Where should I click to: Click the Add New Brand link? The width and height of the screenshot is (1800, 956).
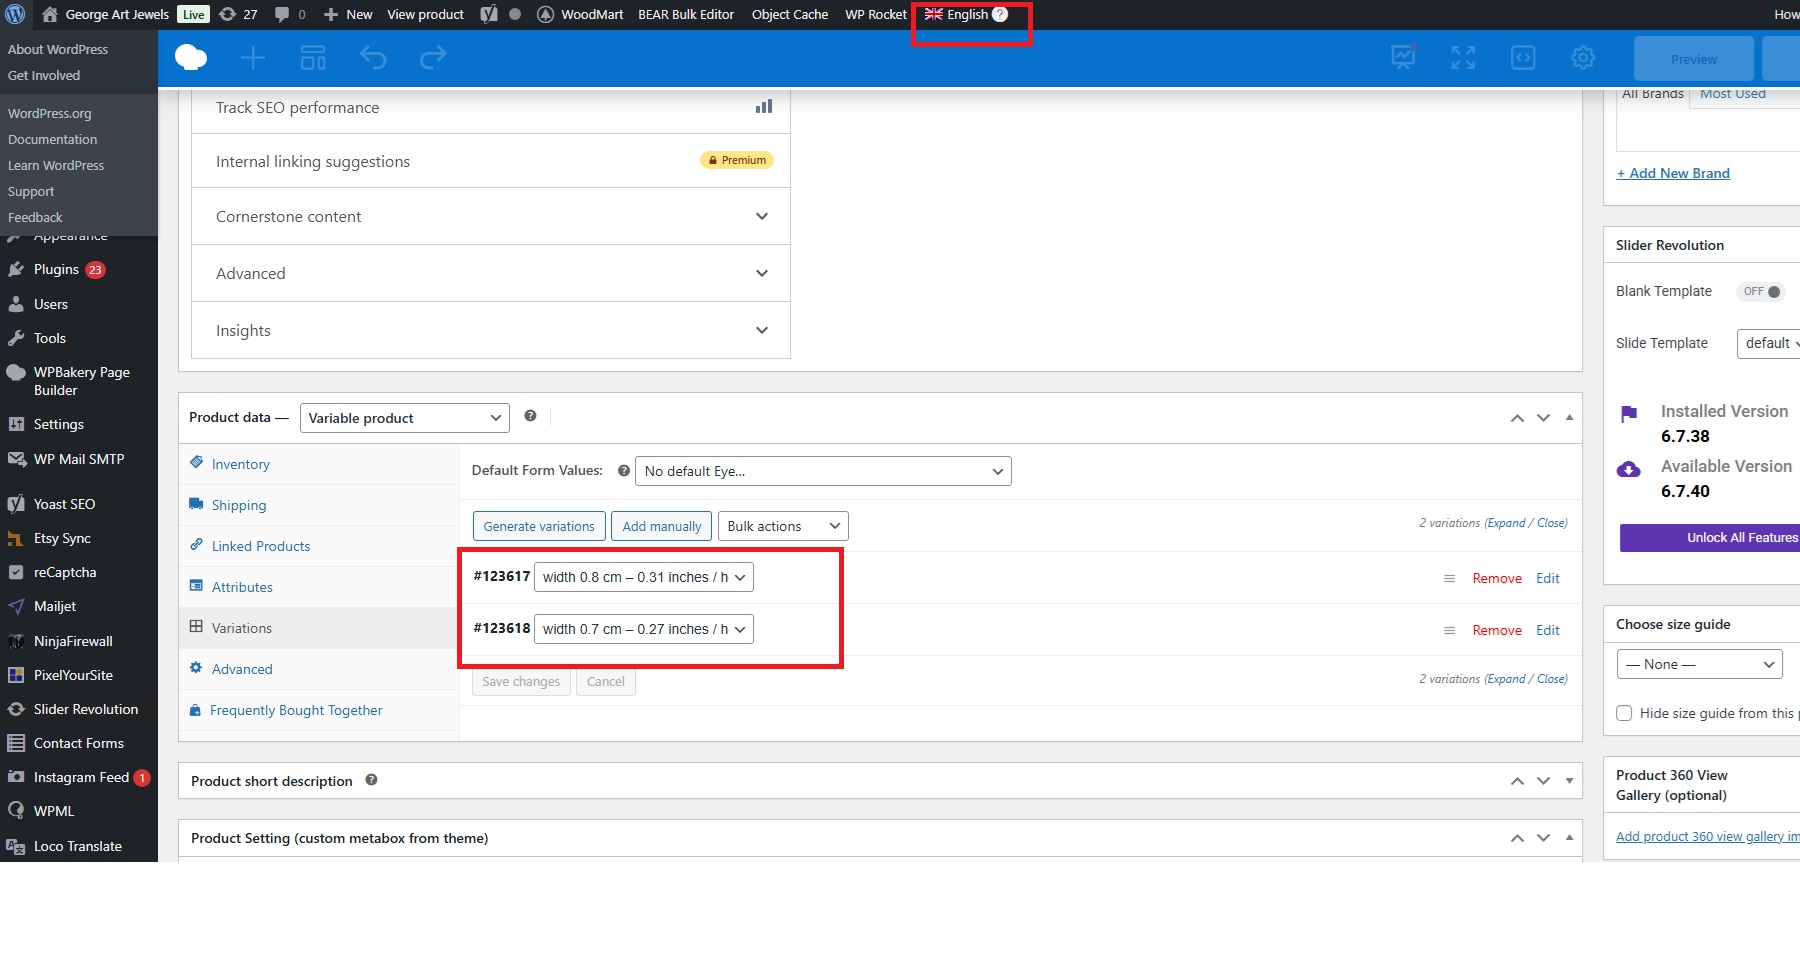pyautogui.click(x=1672, y=173)
